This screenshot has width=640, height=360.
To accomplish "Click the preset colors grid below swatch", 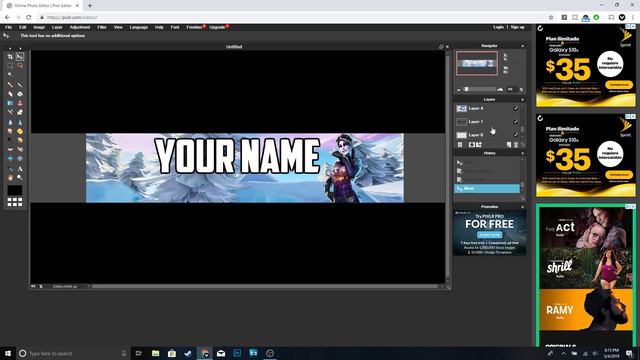I will [15, 202].
